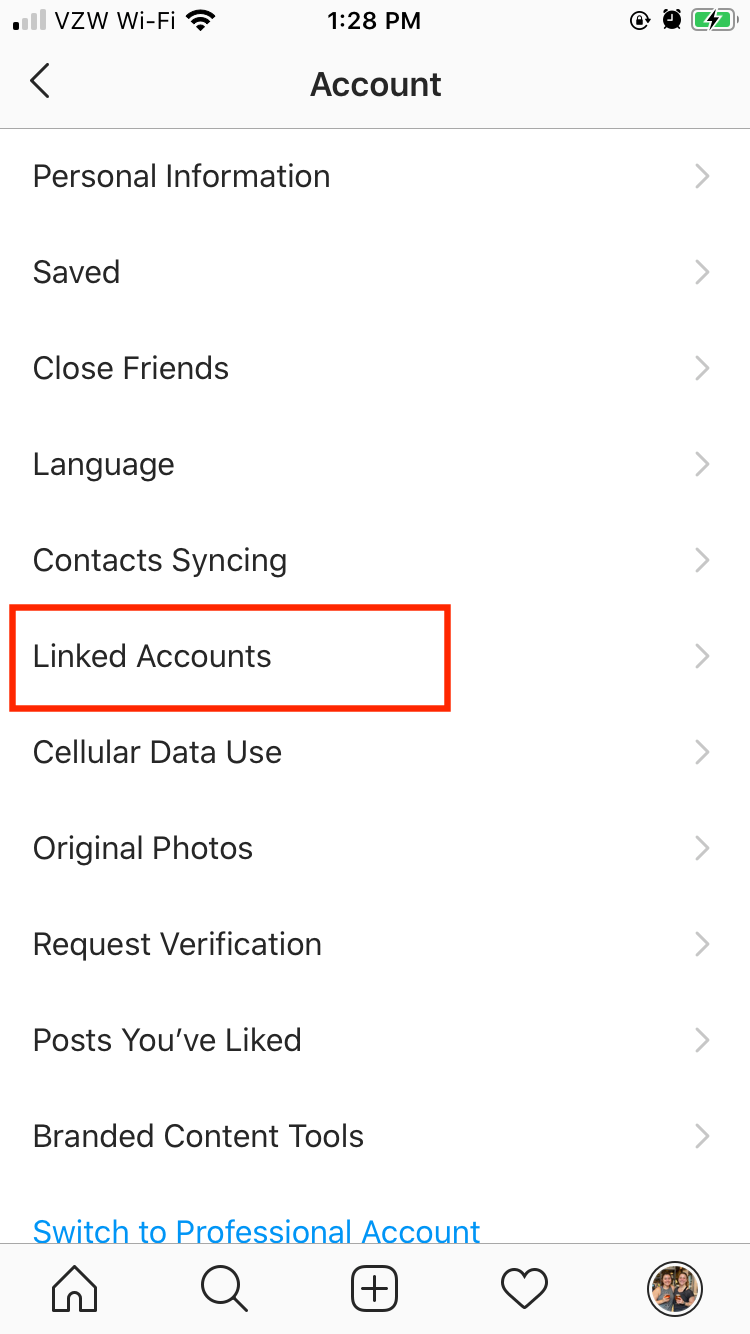
Task: Open the Activity heart tab
Action: (525, 1288)
